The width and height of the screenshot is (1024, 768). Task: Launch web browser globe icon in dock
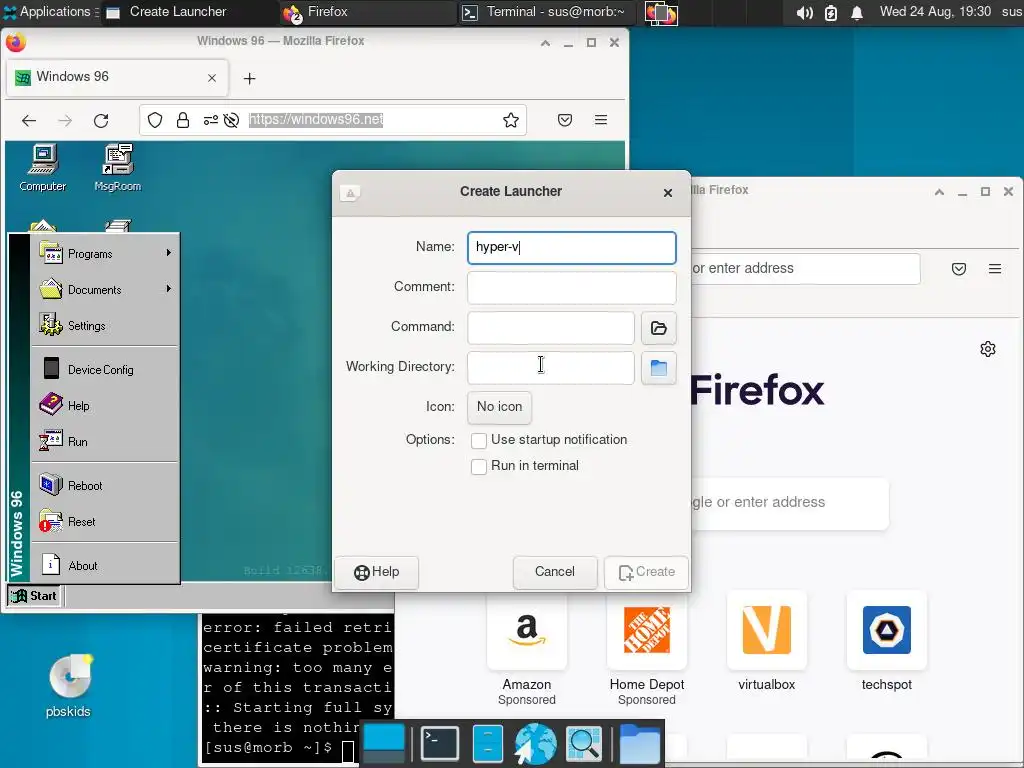point(535,744)
